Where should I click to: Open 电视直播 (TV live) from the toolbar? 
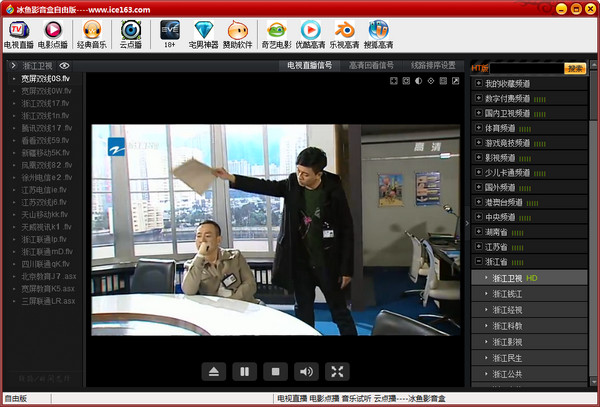tap(19, 35)
